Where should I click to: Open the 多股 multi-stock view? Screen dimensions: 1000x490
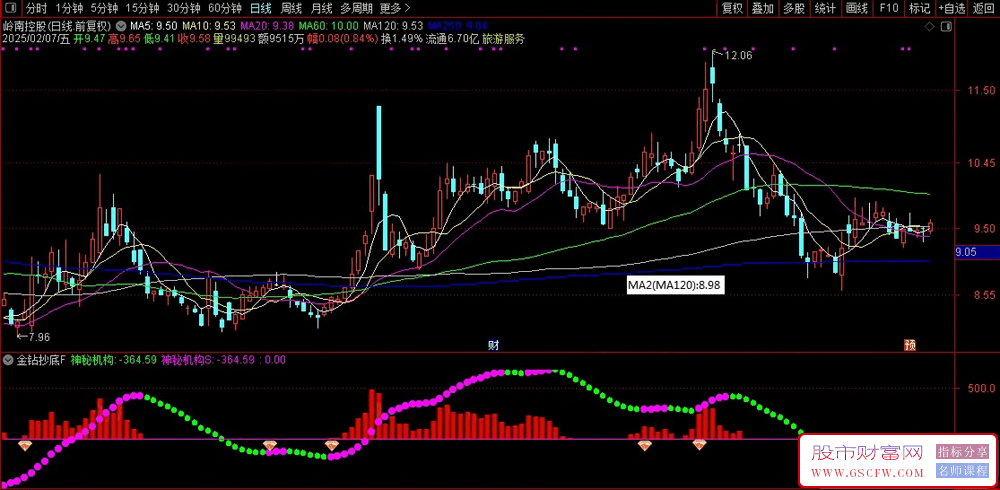(794, 8)
